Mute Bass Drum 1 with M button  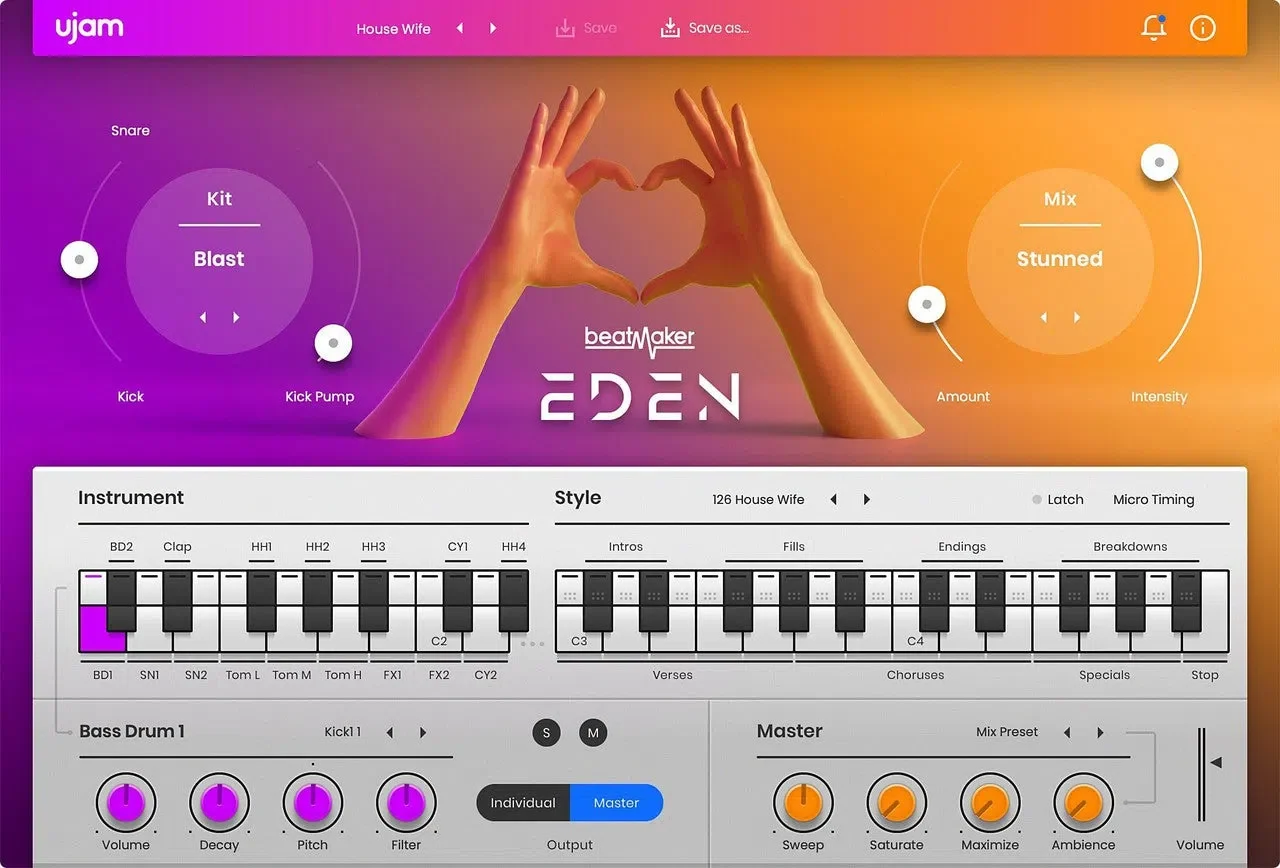click(593, 732)
